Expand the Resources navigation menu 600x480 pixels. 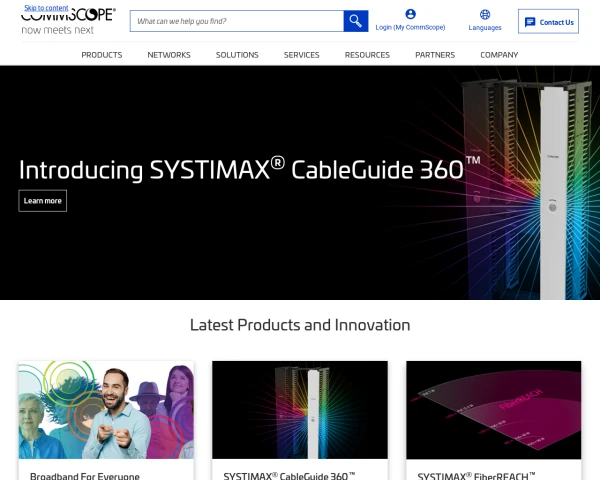(x=367, y=55)
